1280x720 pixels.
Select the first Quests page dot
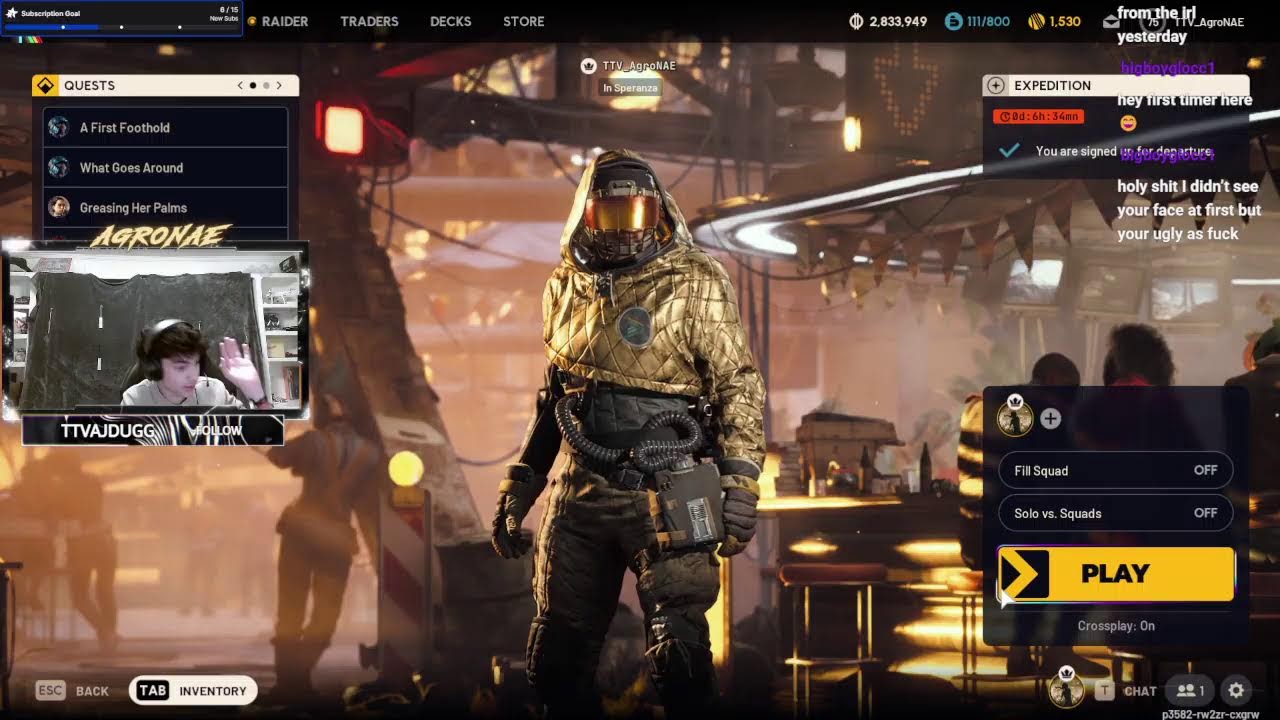tap(253, 86)
